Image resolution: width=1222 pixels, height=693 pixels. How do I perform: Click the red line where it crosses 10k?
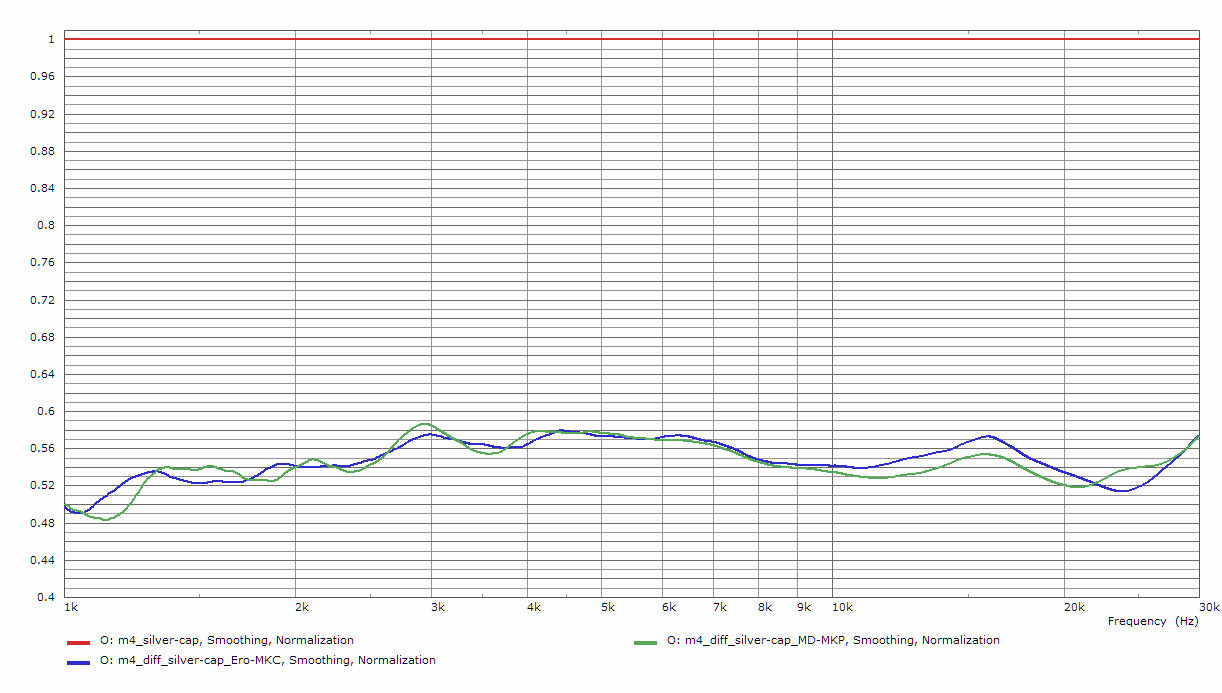[832, 39]
